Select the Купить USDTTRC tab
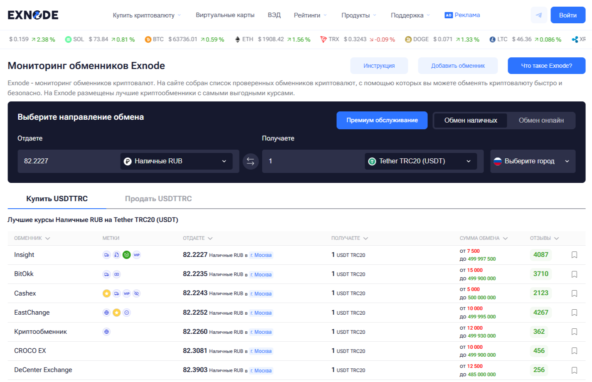Viewport: 592px width, 382px height. [x=57, y=199]
